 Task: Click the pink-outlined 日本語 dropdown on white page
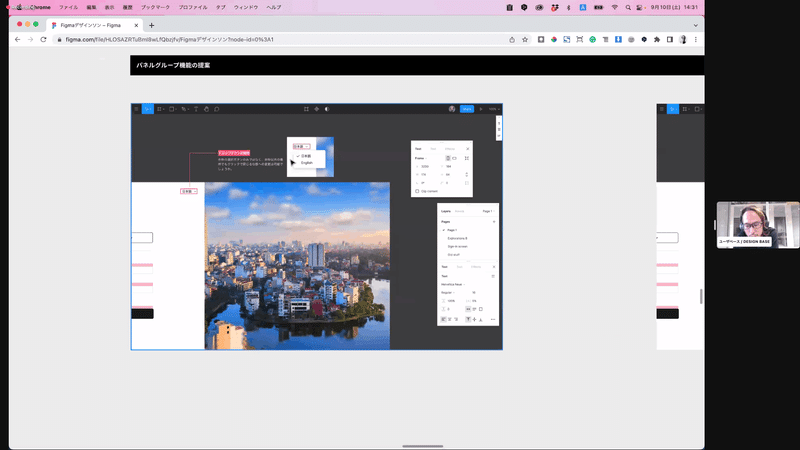(x=189, y=191)
